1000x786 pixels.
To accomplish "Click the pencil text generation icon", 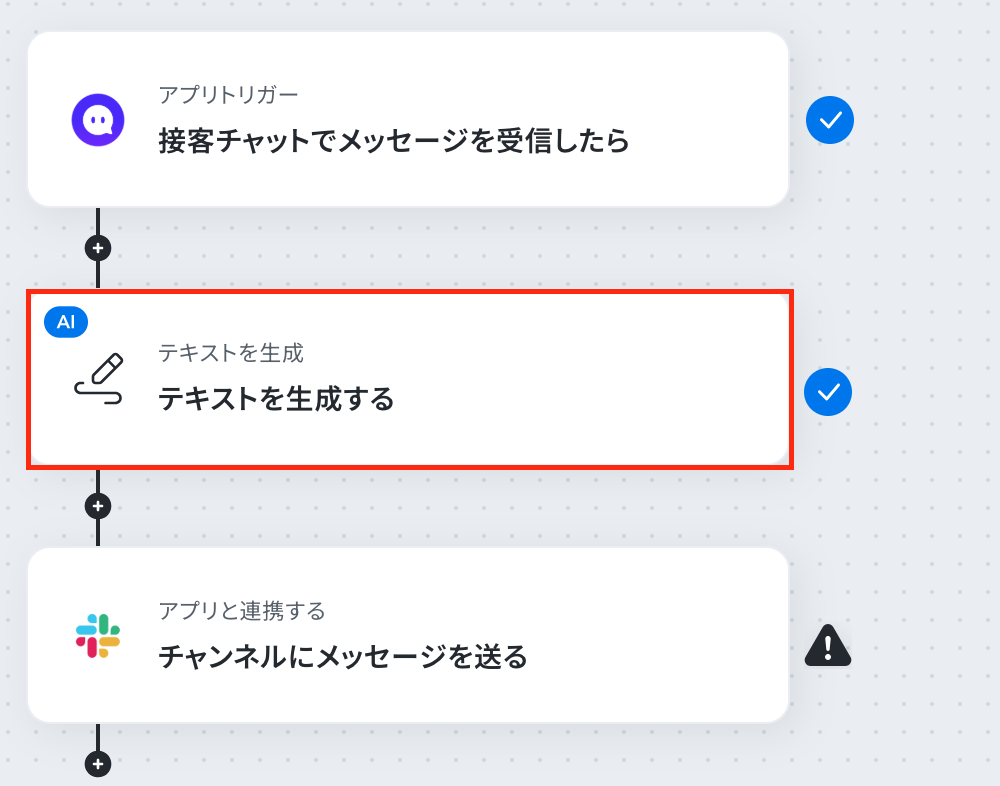I will (99, 378).
